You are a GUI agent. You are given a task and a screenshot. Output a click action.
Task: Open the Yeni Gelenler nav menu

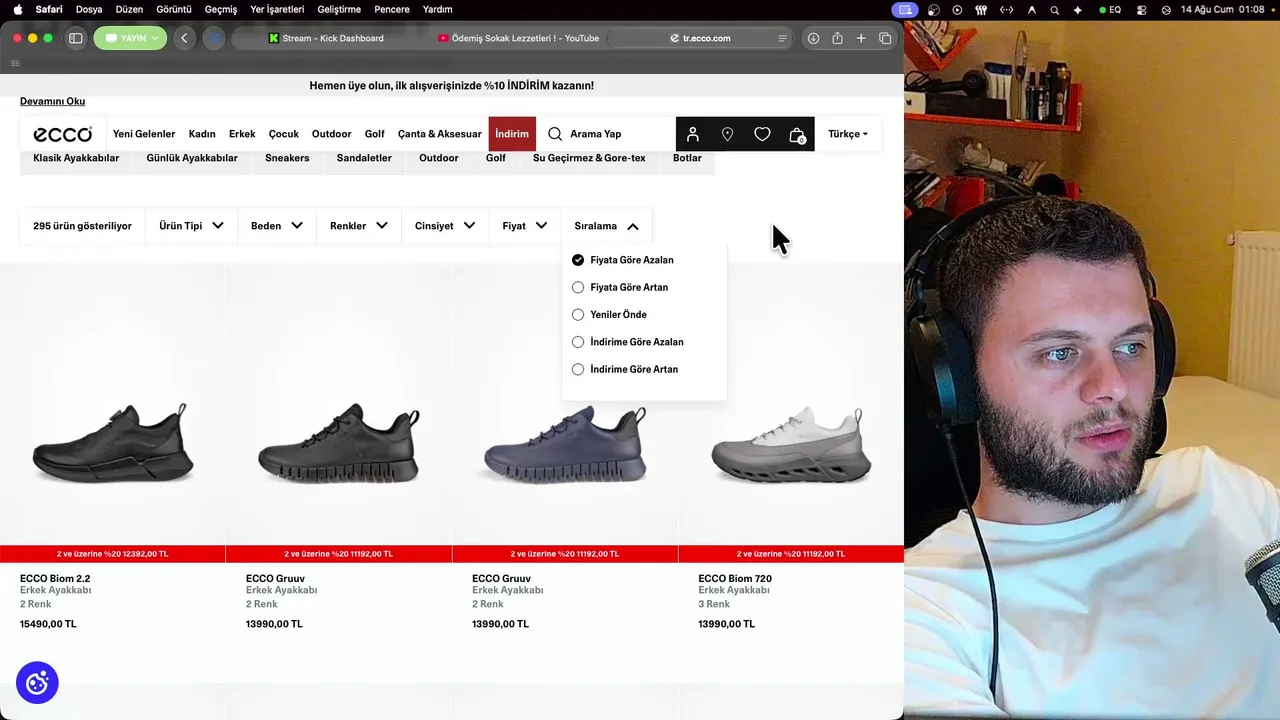(144, 134)
